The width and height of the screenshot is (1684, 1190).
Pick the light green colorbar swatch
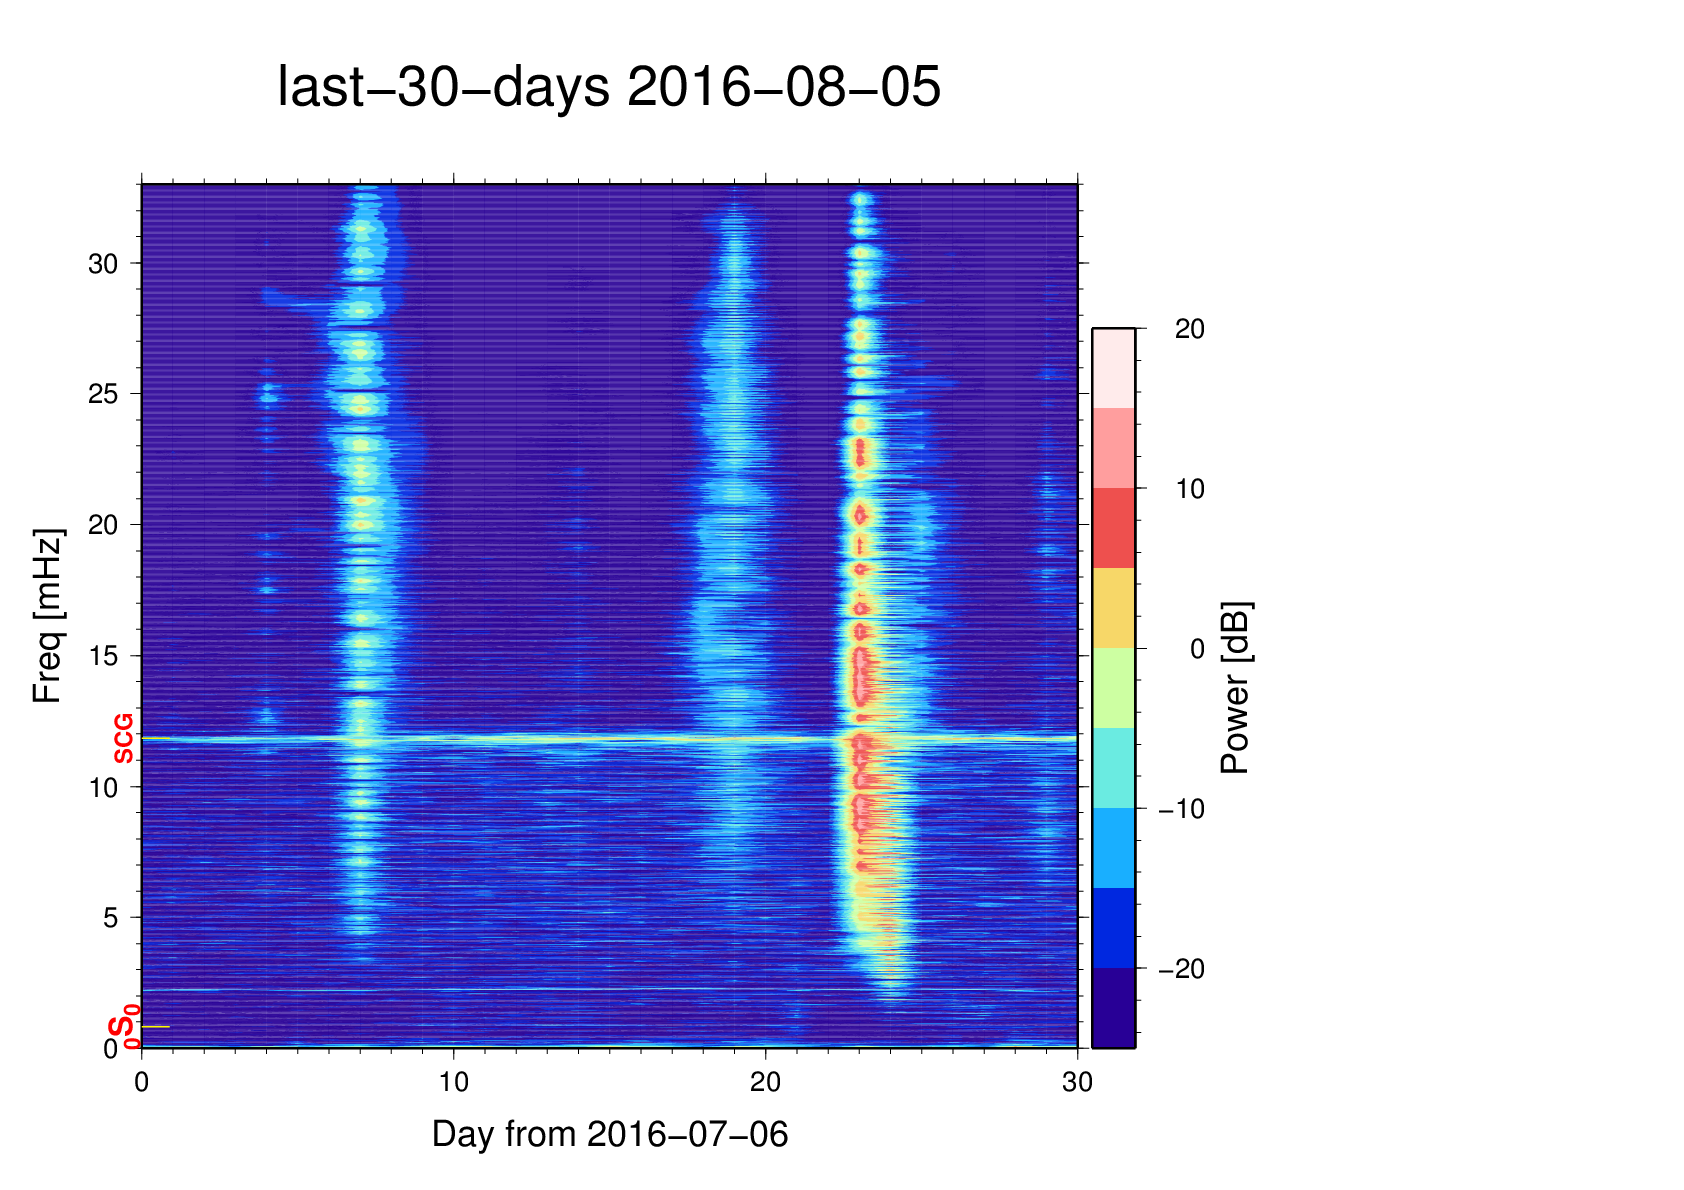[1113, 688]
